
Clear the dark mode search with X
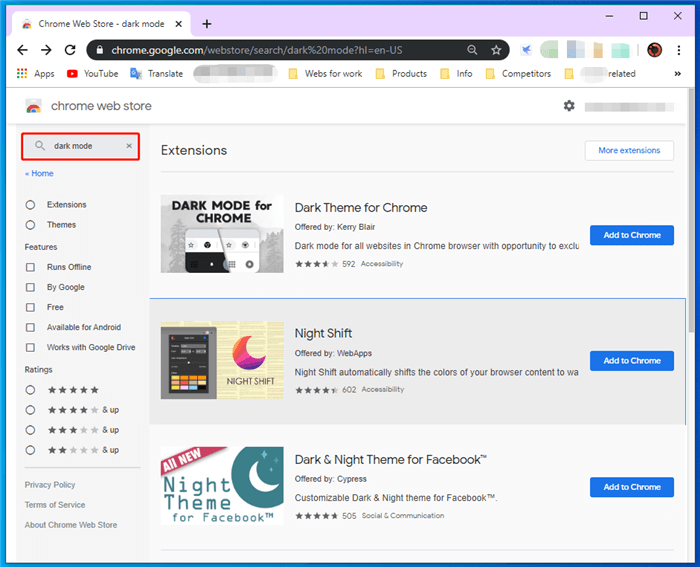click(129, 146)
